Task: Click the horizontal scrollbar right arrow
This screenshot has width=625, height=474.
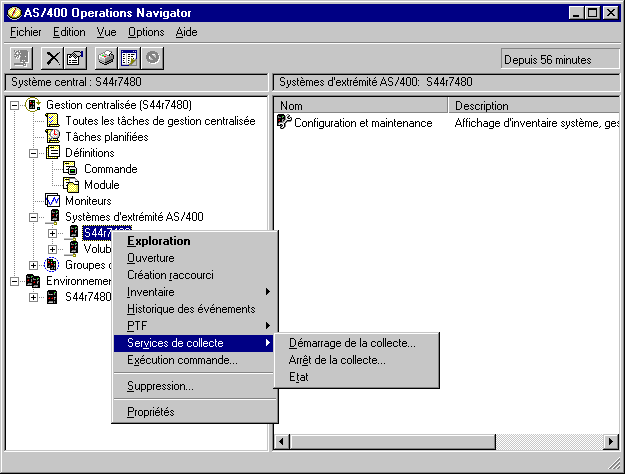Action: click(611, 441)
